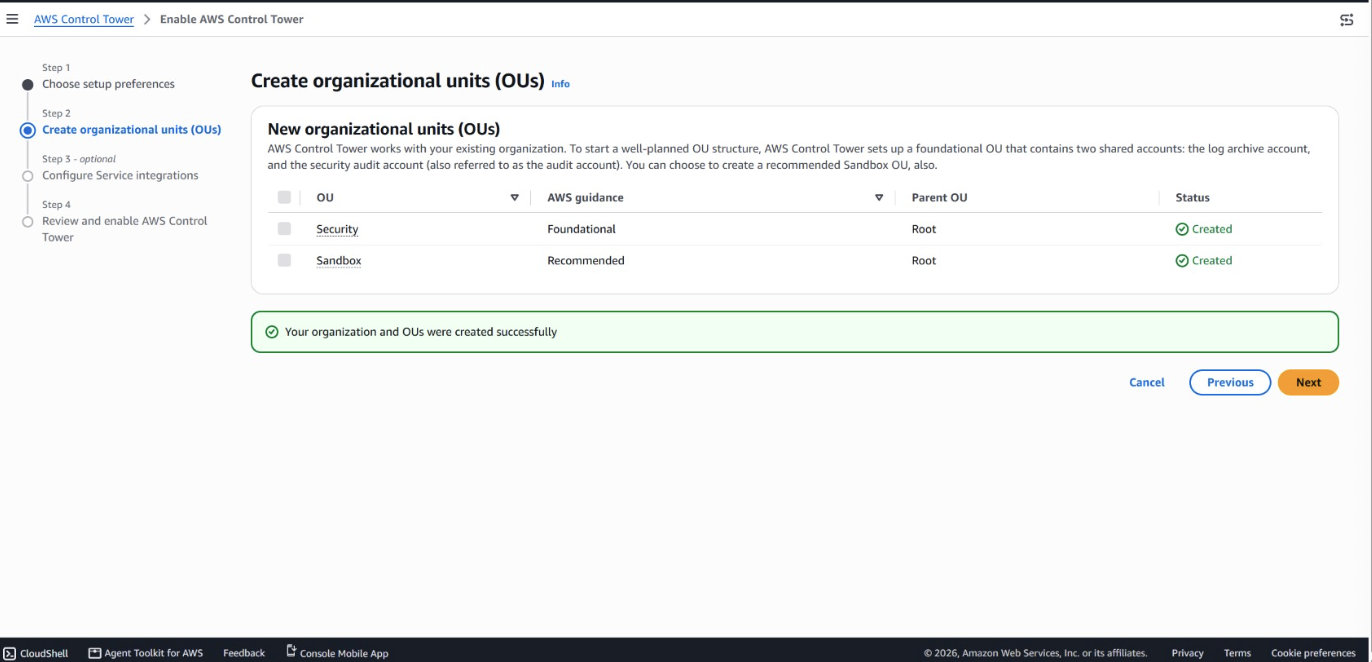Click the Amazon Web Services copyright text
The image size is (1372, 662).
[1035, 653]
